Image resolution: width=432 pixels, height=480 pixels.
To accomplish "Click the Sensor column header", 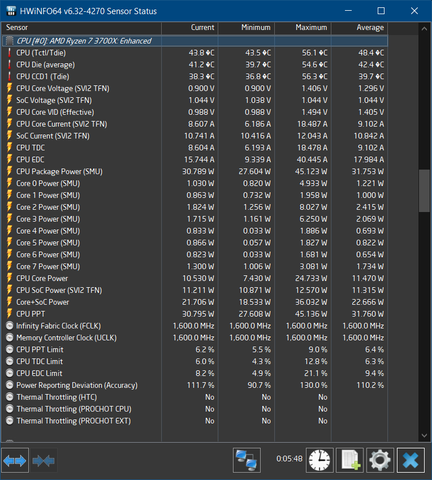I will coord(82,28).
